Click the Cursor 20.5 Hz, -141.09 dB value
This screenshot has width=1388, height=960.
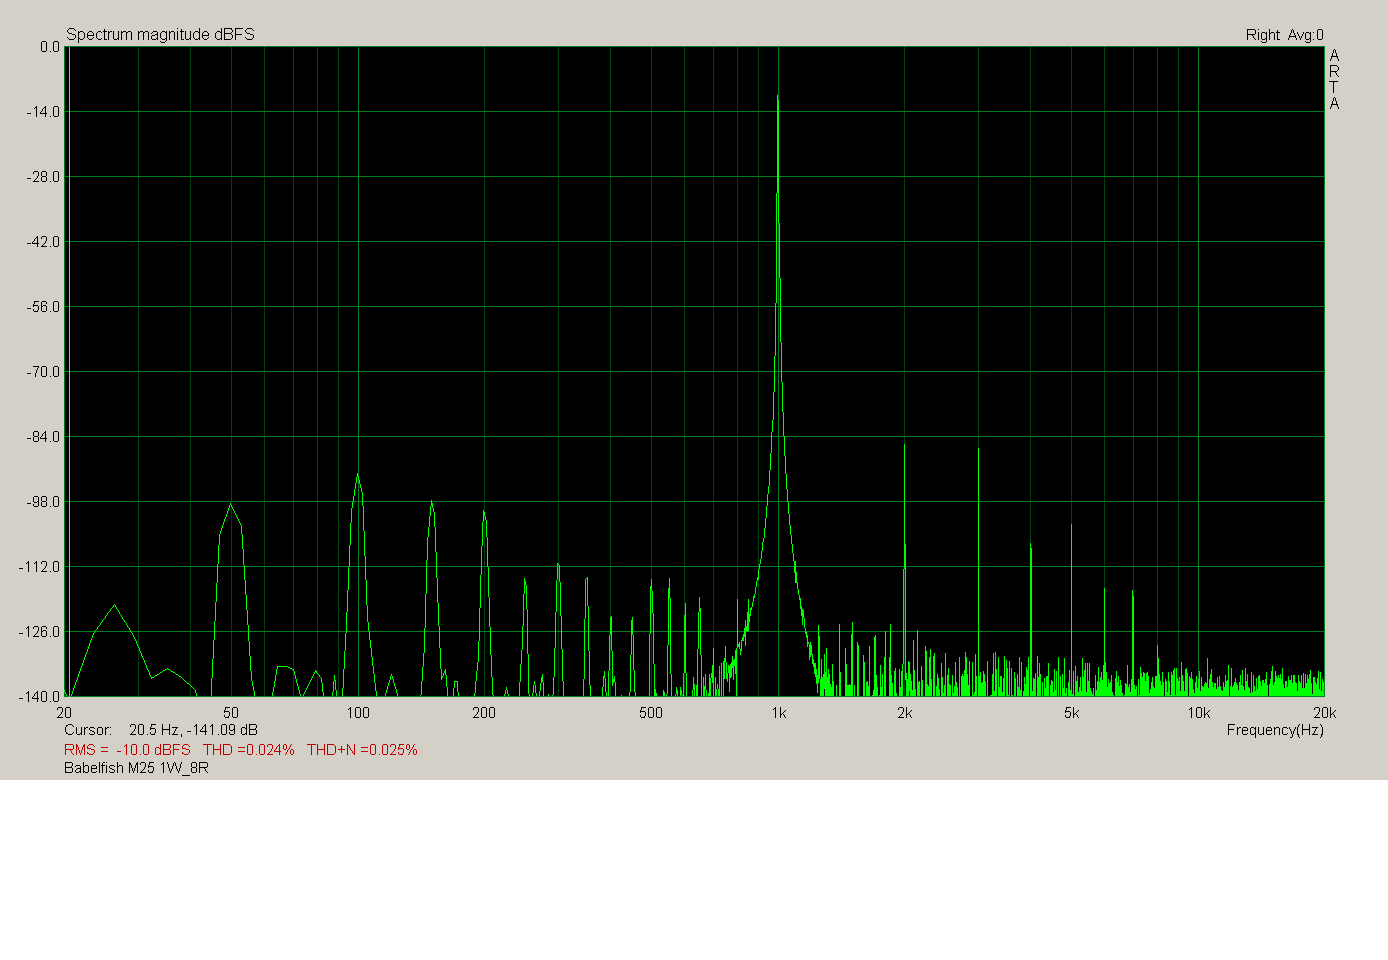pyautogui.click(x=193, y=730)
